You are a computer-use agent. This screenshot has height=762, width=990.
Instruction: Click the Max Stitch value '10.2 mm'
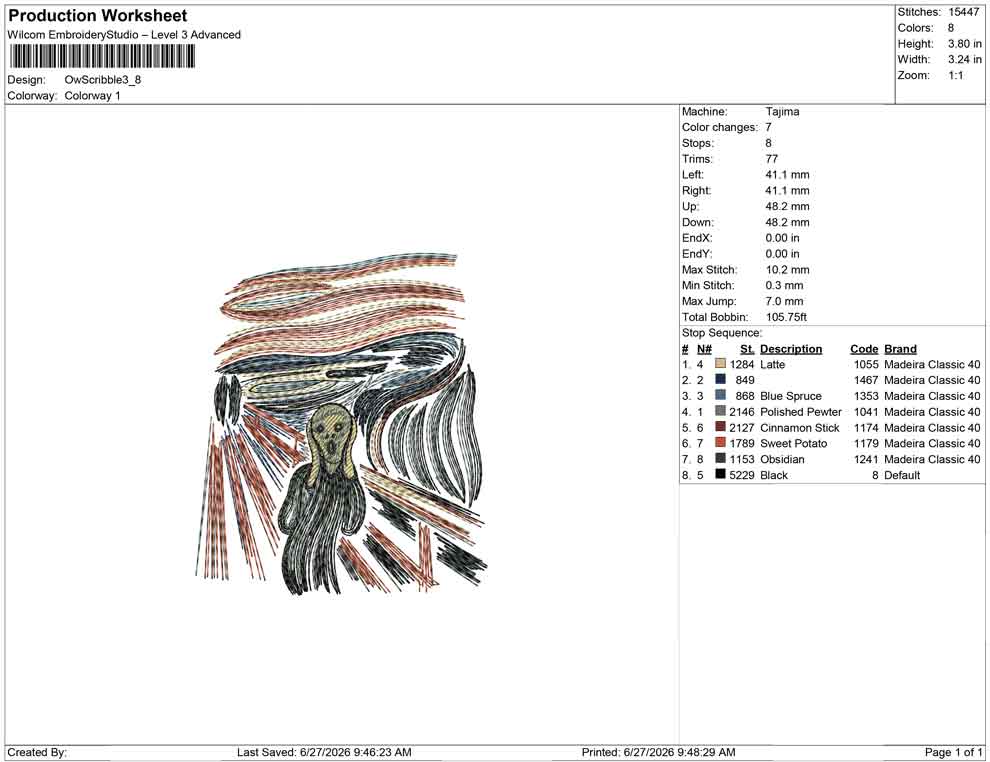point(787,270)
